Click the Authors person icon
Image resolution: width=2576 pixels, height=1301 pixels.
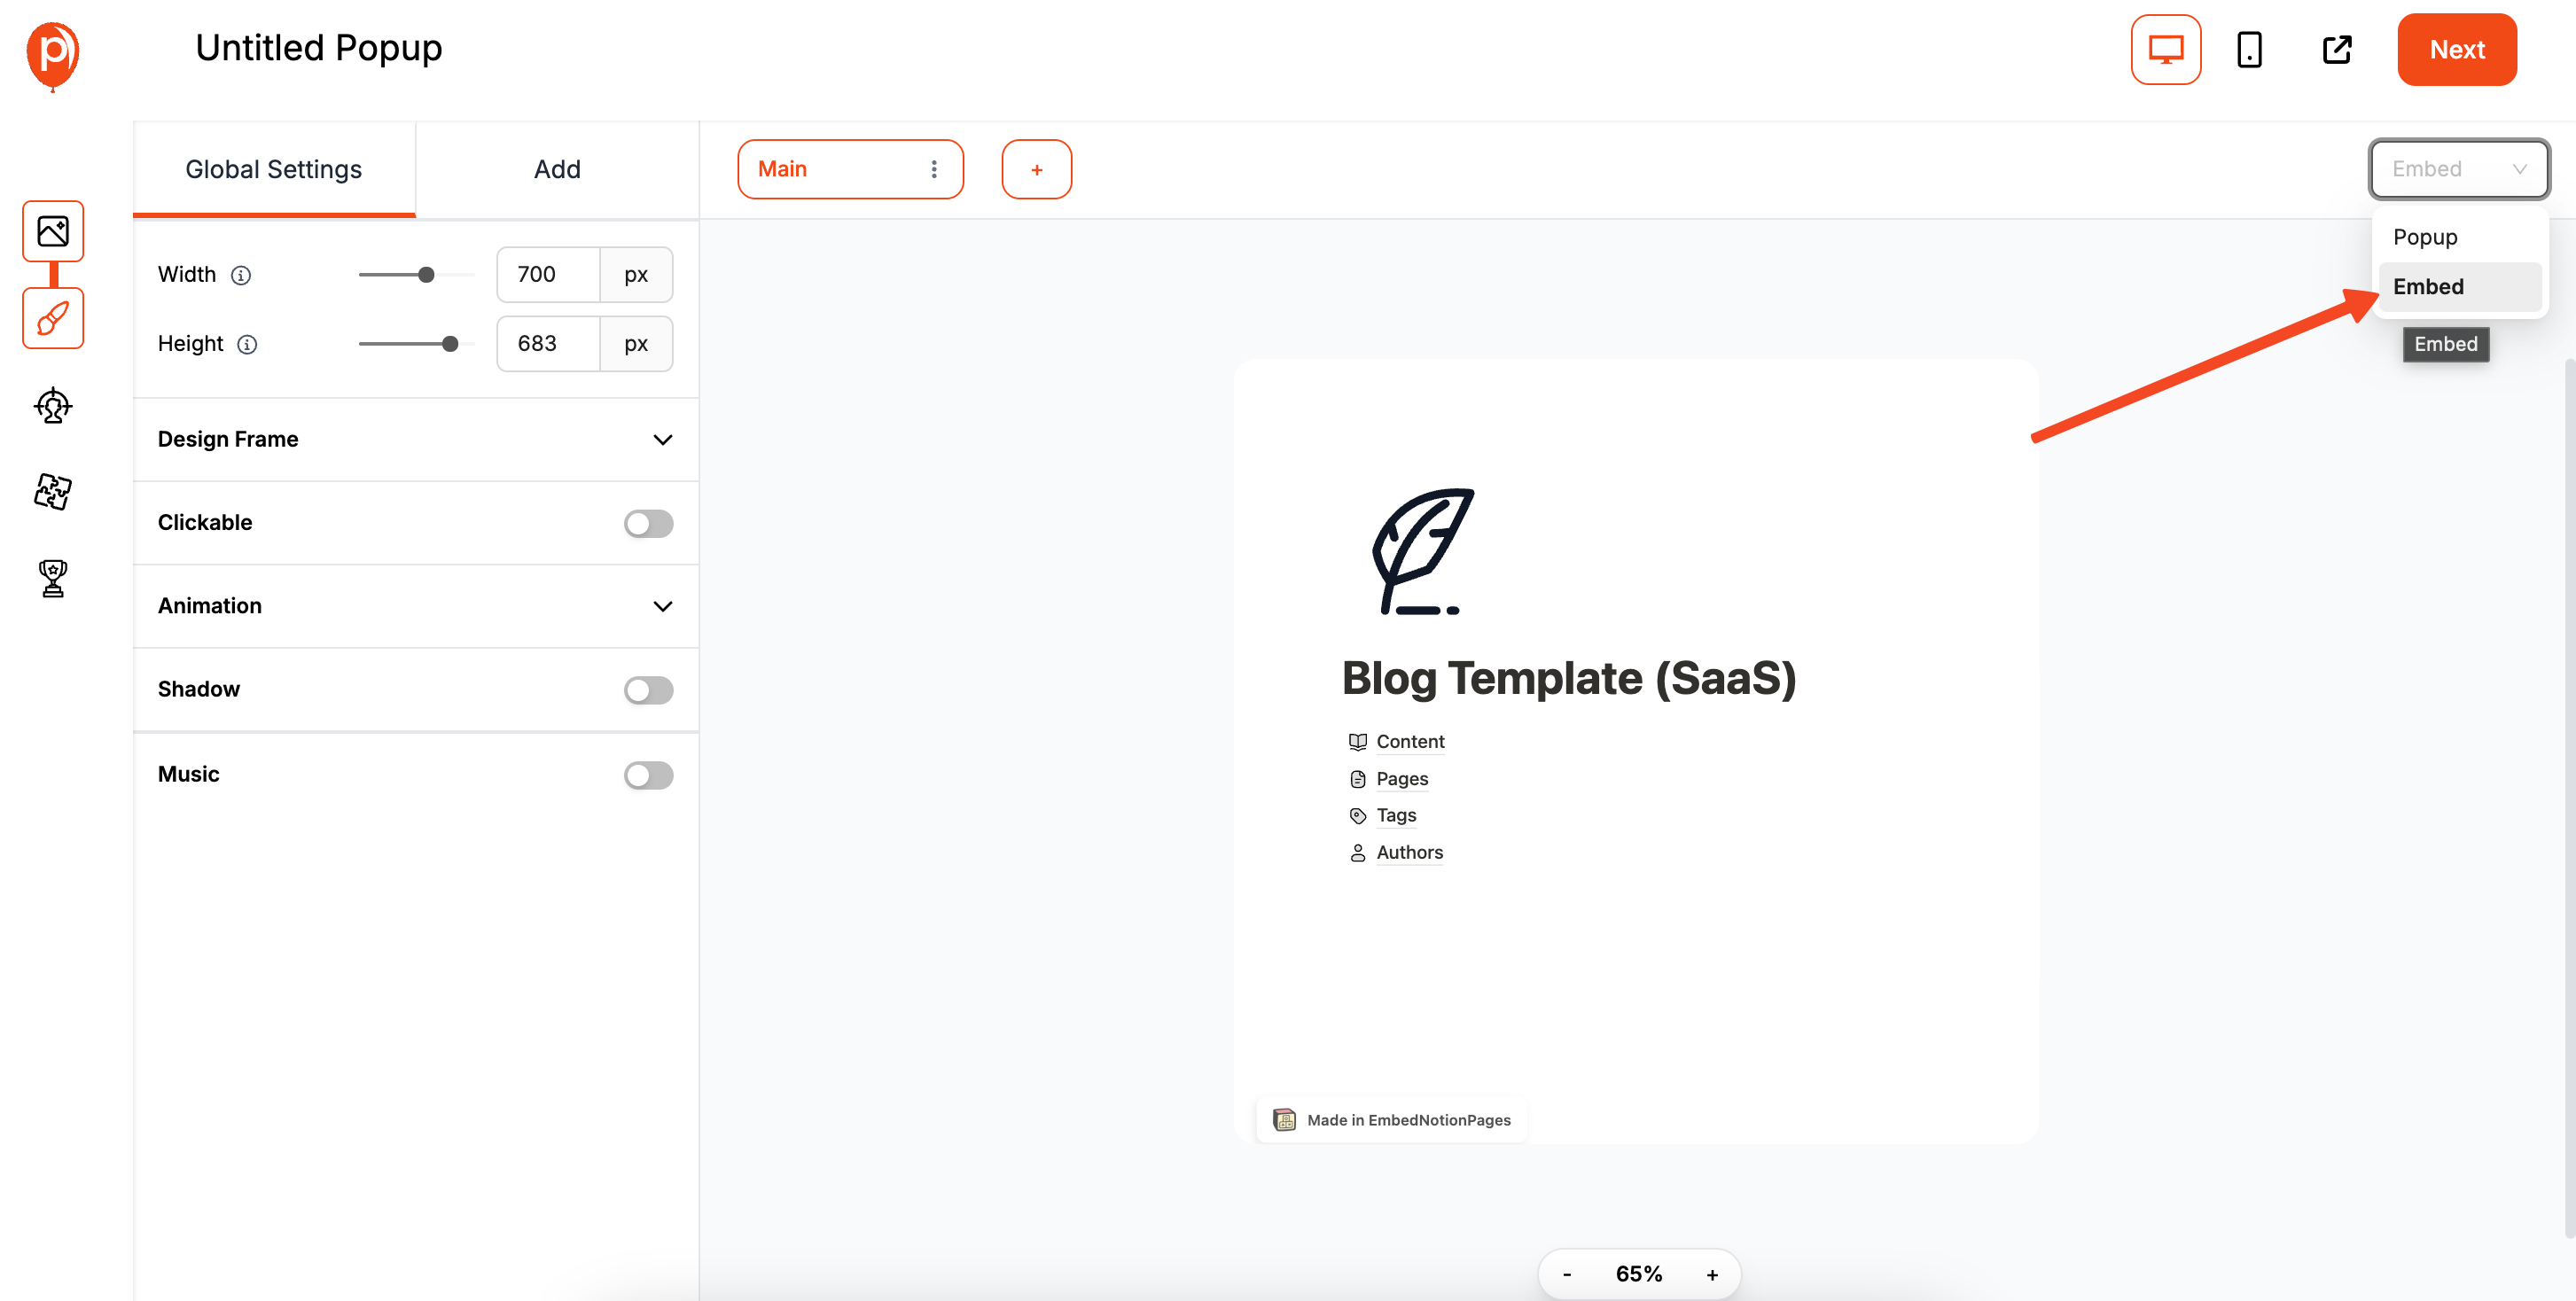[x=1357, y=853]
